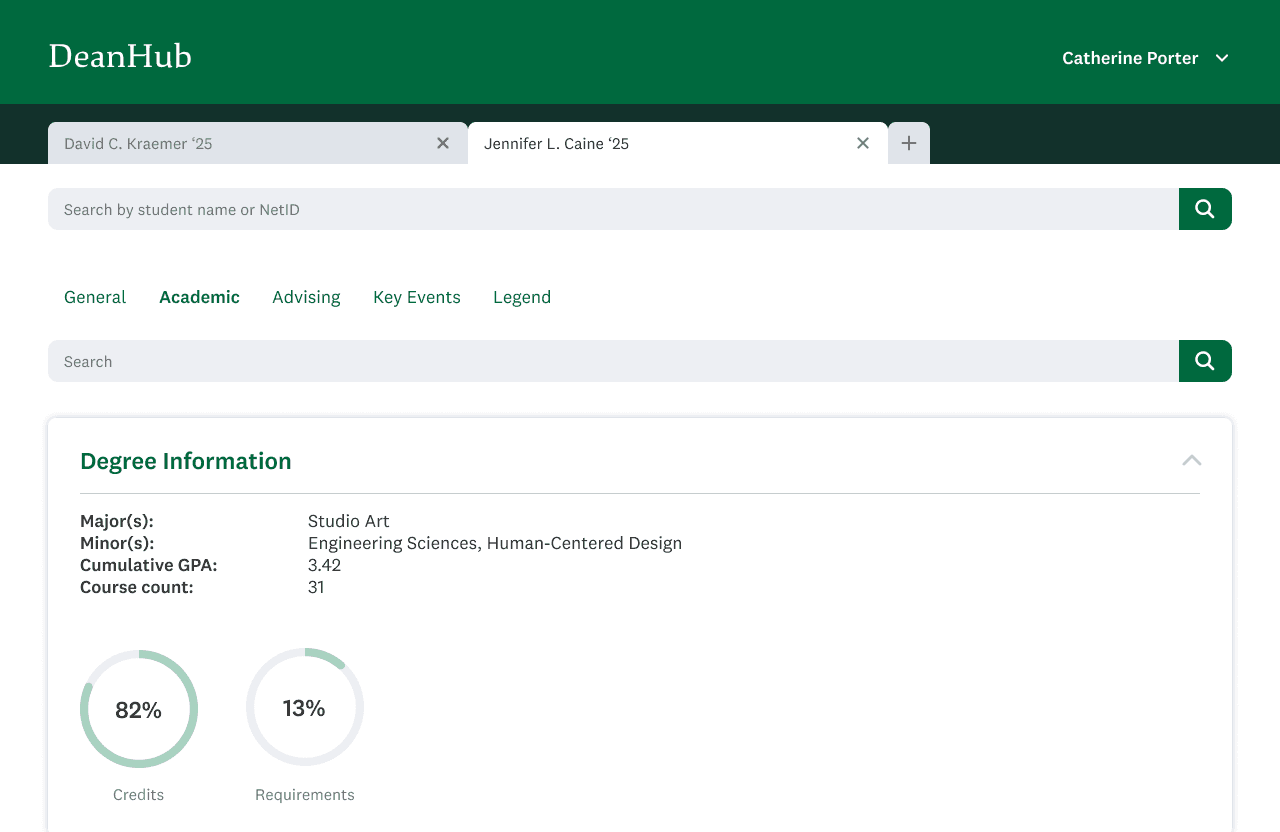Viewport: 1280px width, 832px height.
Task: Click the student search magnifier button
Action: pos(1205,209)
